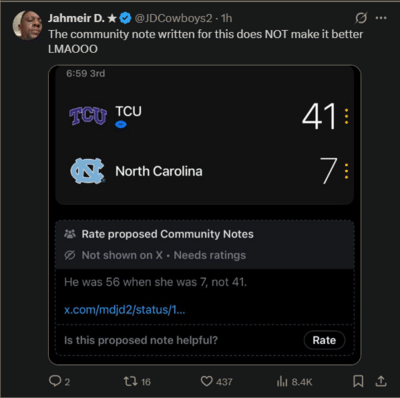
Task: Expand the yellow dots menu beside North Carolina's 7
Action: (x=347, y=171)
